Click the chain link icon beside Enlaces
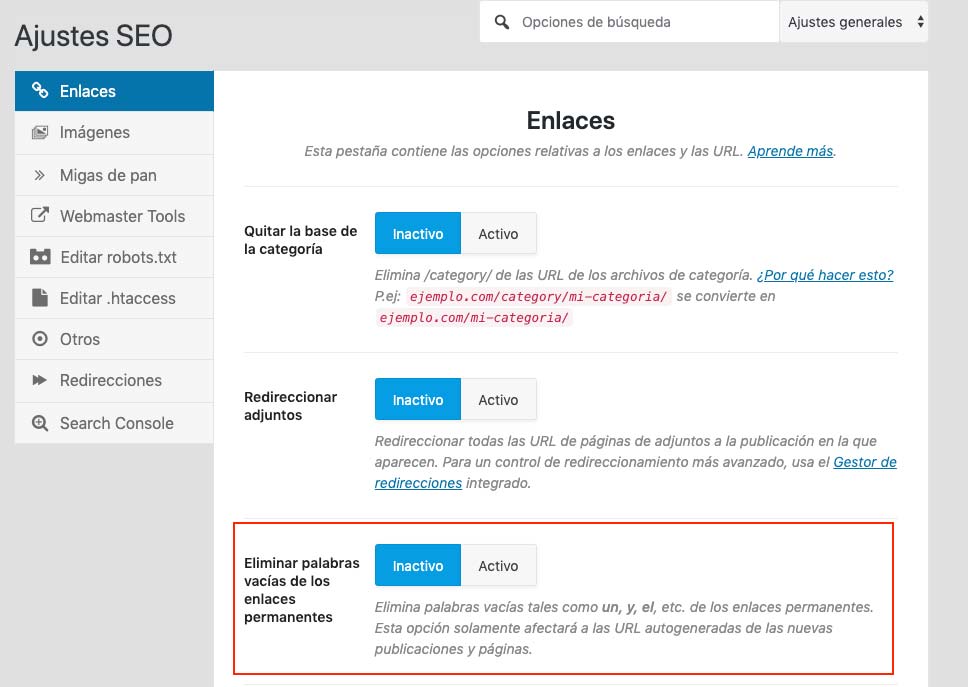Image resolution: width=968 pixels, height=687 pixels. click(x=40, y=91)
